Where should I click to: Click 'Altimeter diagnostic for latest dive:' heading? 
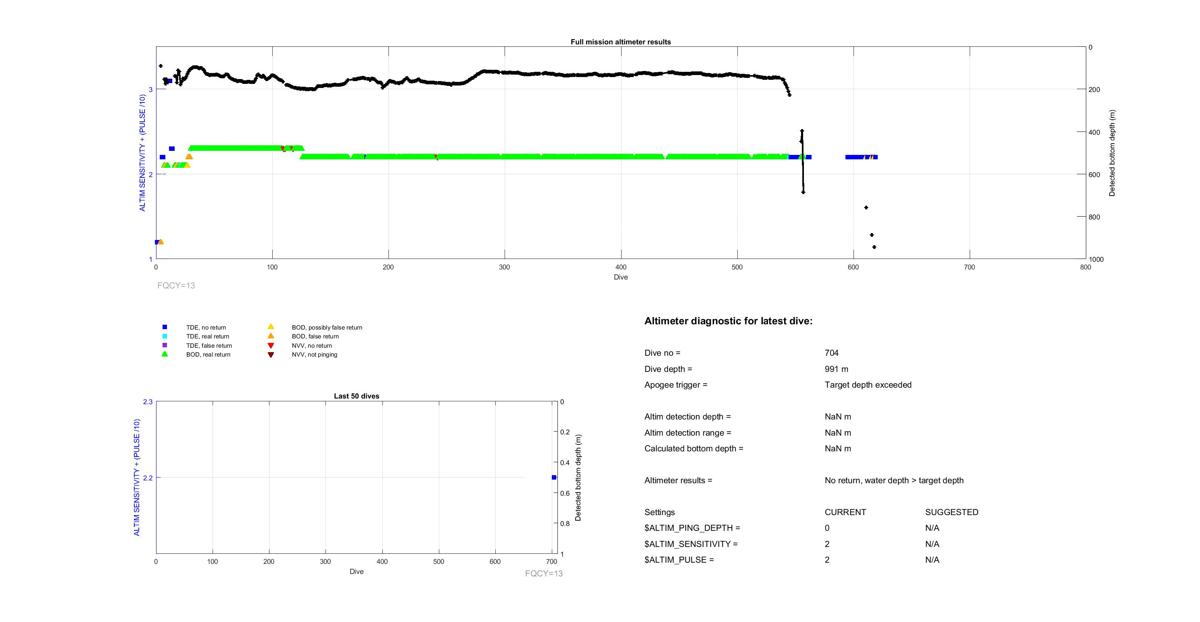pos(728,321)
